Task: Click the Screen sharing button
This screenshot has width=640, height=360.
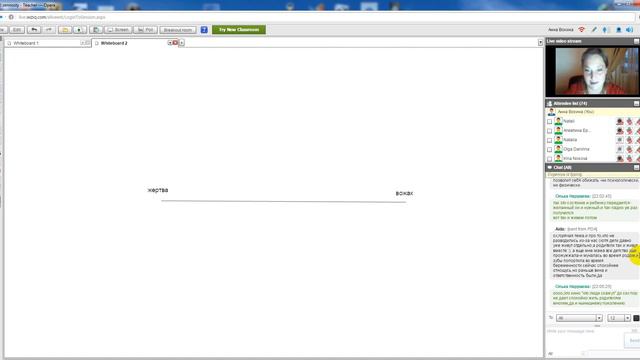Action: [x=118, y=30]
